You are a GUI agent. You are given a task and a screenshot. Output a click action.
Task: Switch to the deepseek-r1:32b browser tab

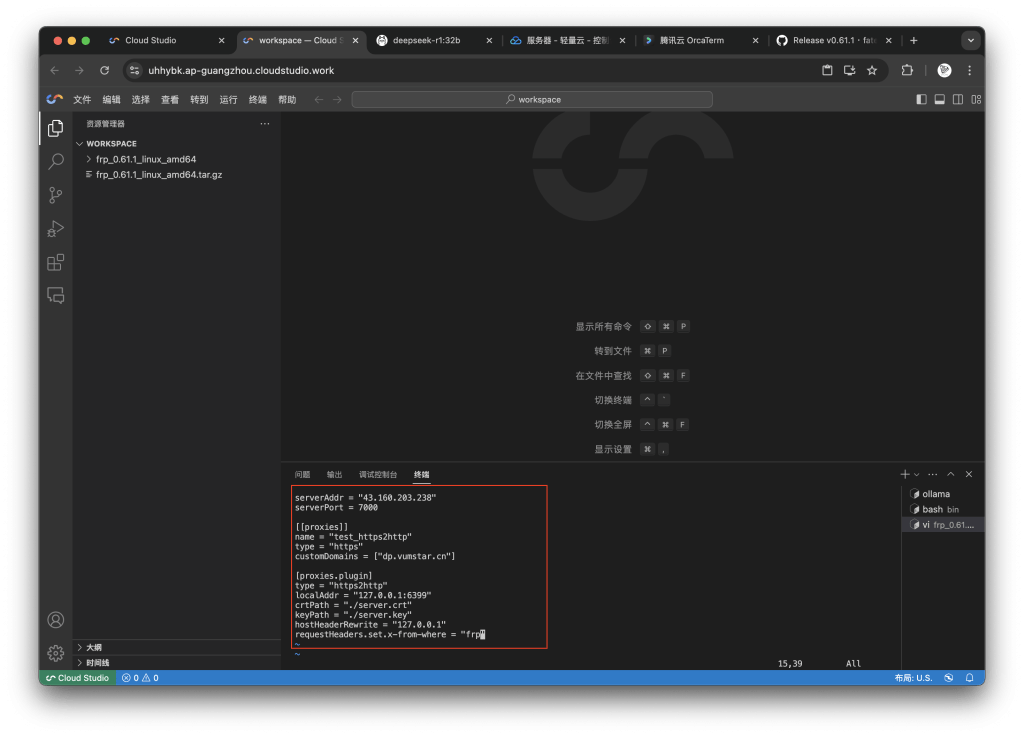434,40
